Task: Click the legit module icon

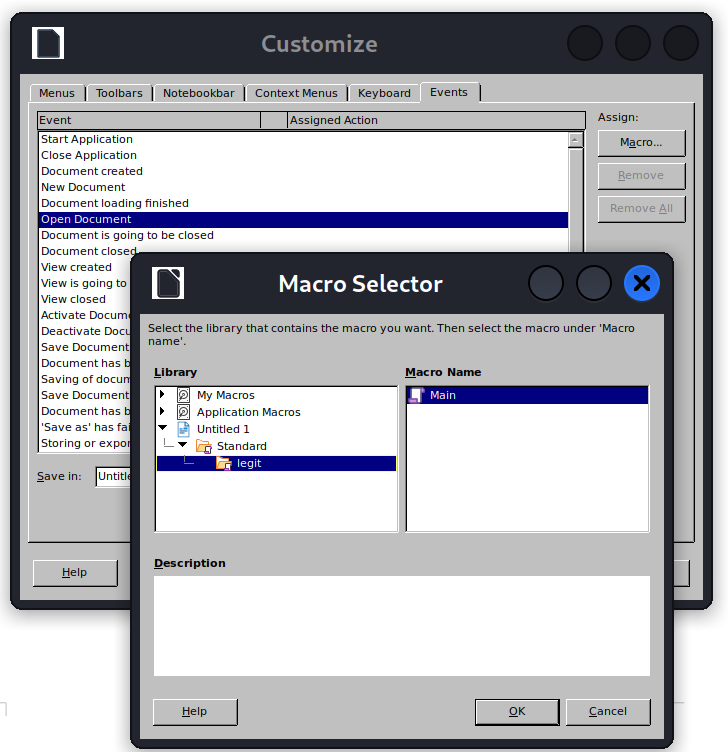Action: (x=223, y=463)
